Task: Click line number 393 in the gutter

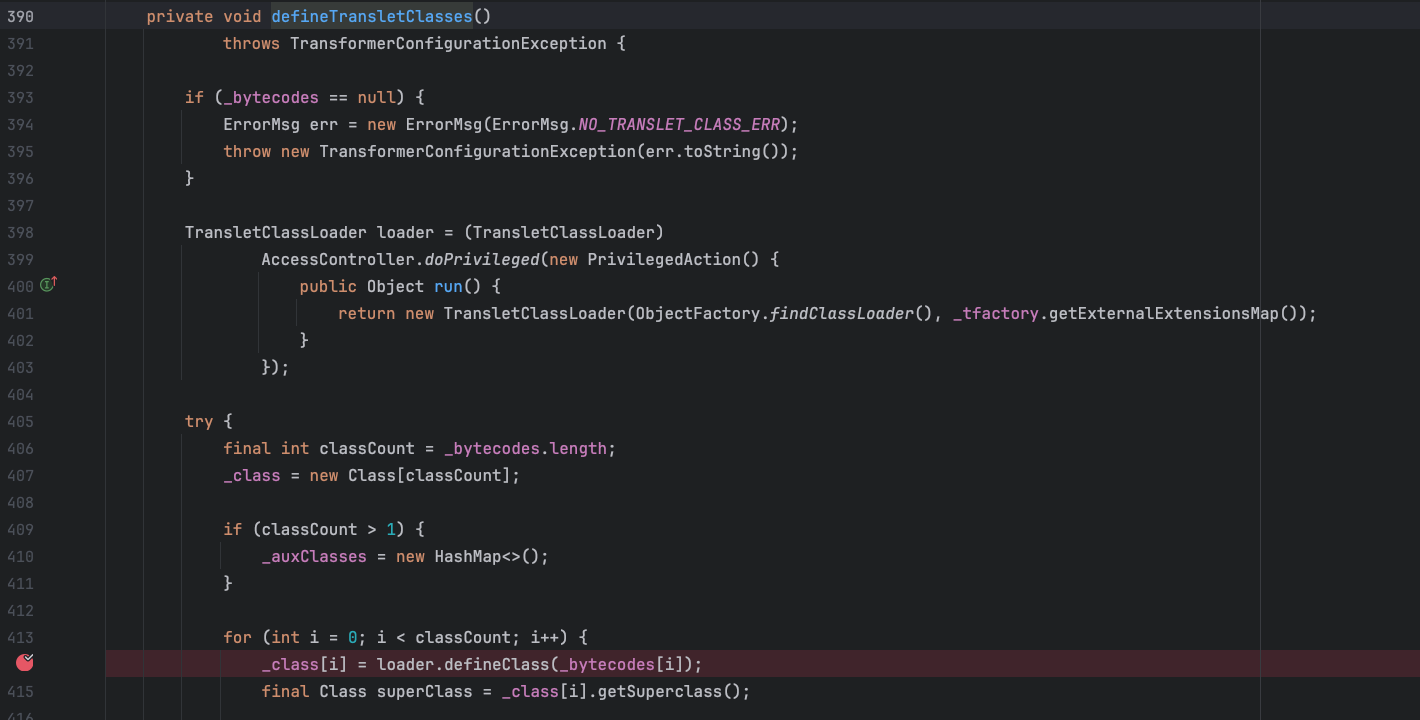Action: (x=20, y=98)
